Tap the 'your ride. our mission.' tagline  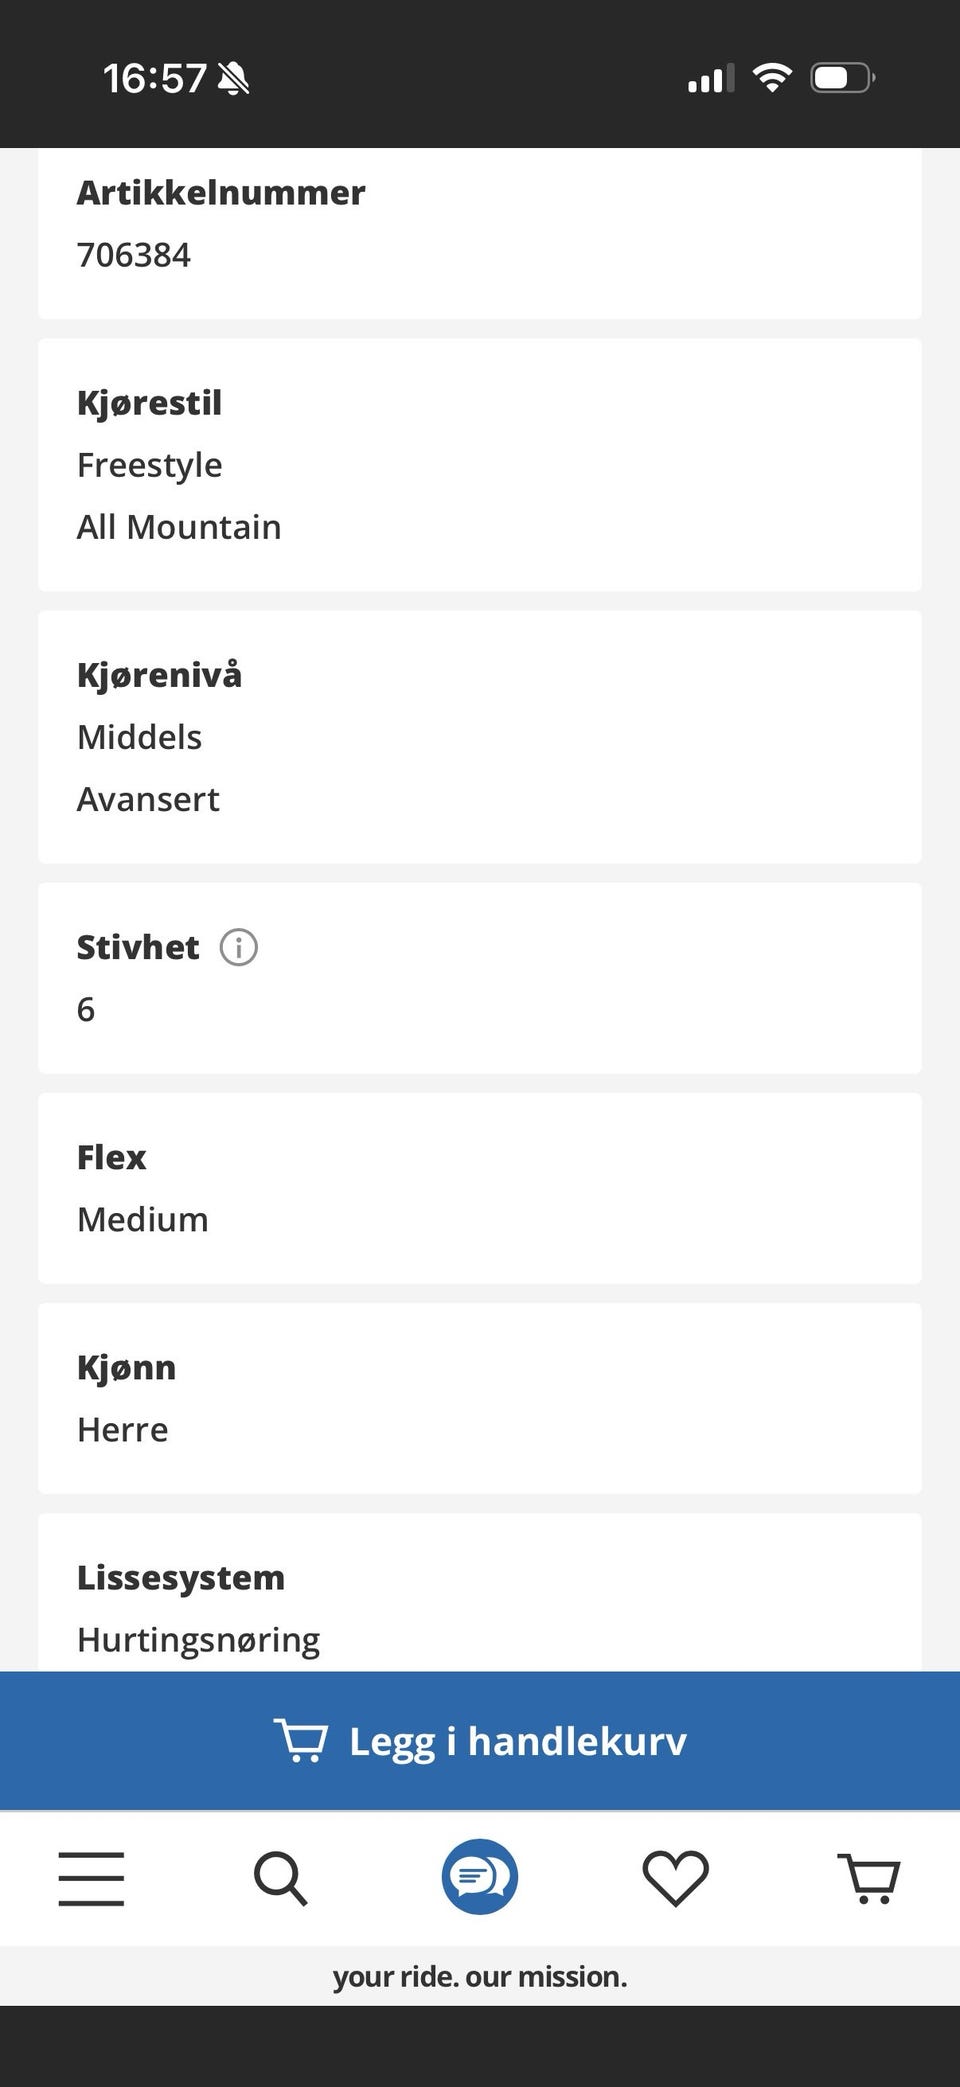(x=480, y=1976)
